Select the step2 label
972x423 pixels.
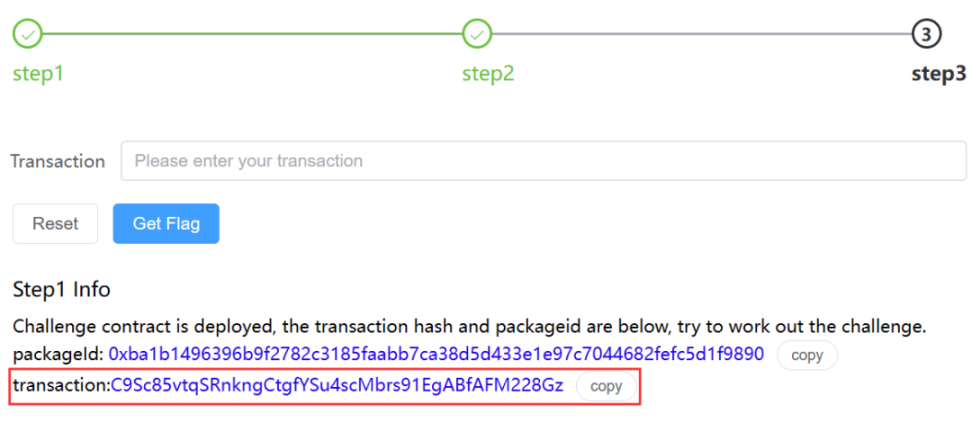pyautogui.click(x=488, y=73)
